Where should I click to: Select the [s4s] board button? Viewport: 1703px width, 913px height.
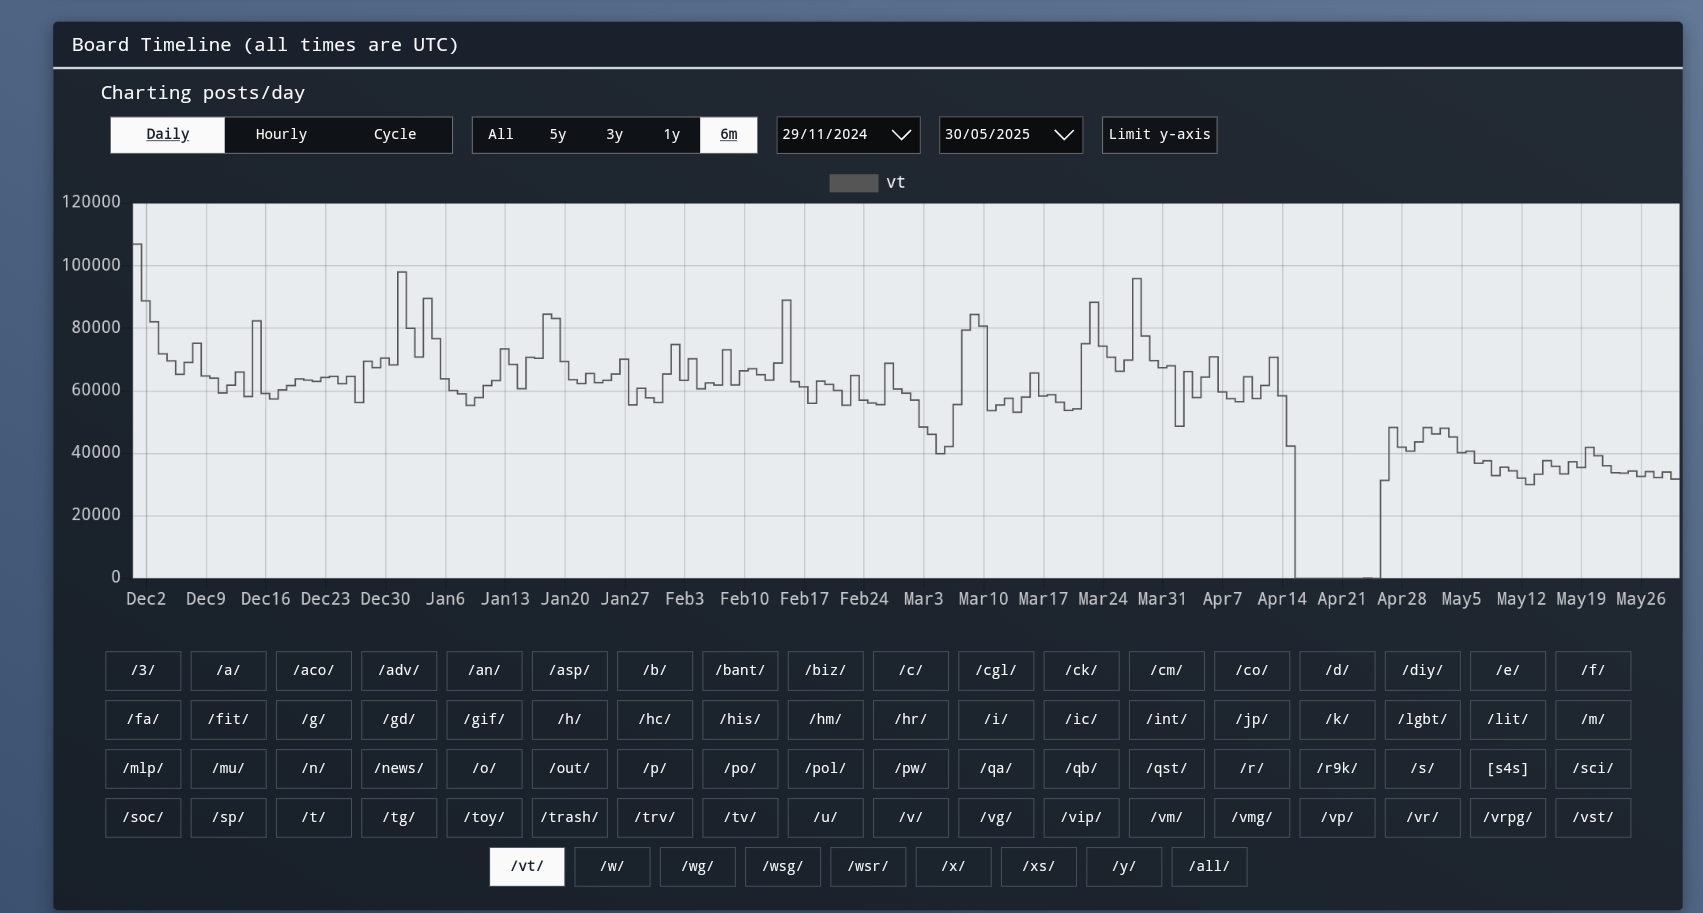coord(1507,769)
